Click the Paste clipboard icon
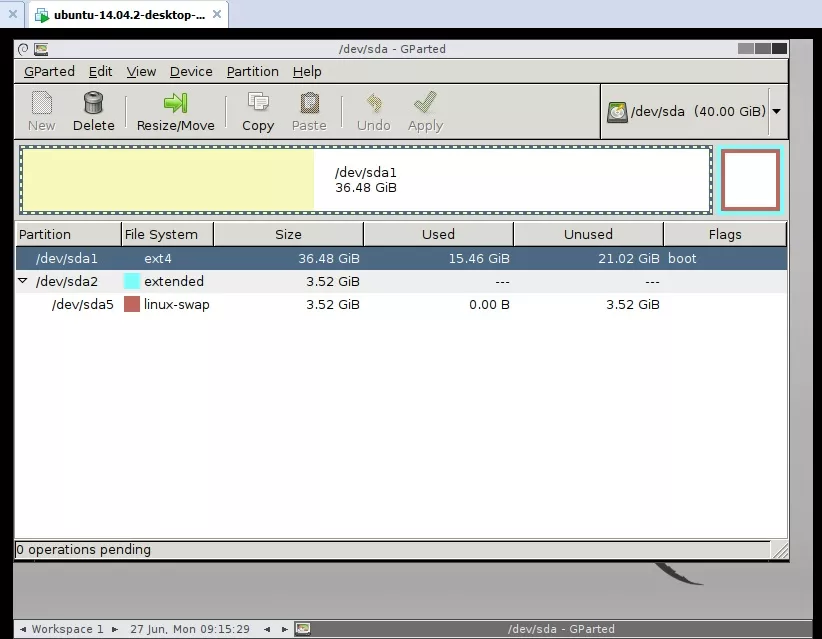The width and height of the screenshot is (822, 639). tap(309, 103)
